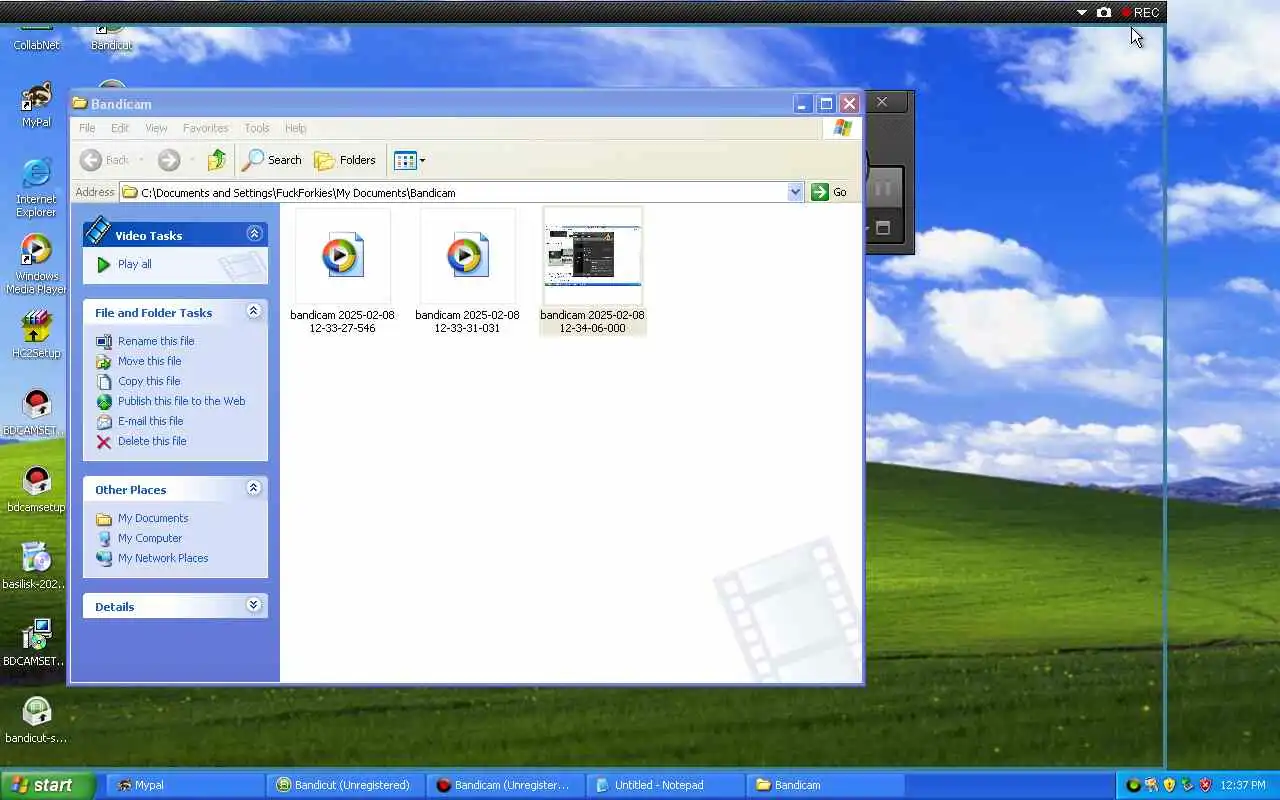Click Copy this file
The width and height of the screenshot is (1280, 800).
(149, 381)
